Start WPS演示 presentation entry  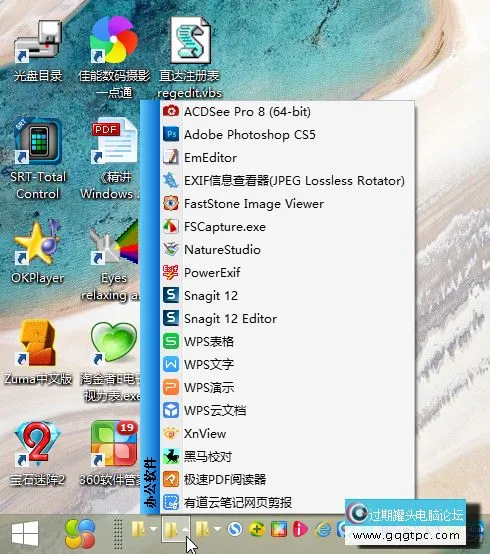(x=287, y=388)
